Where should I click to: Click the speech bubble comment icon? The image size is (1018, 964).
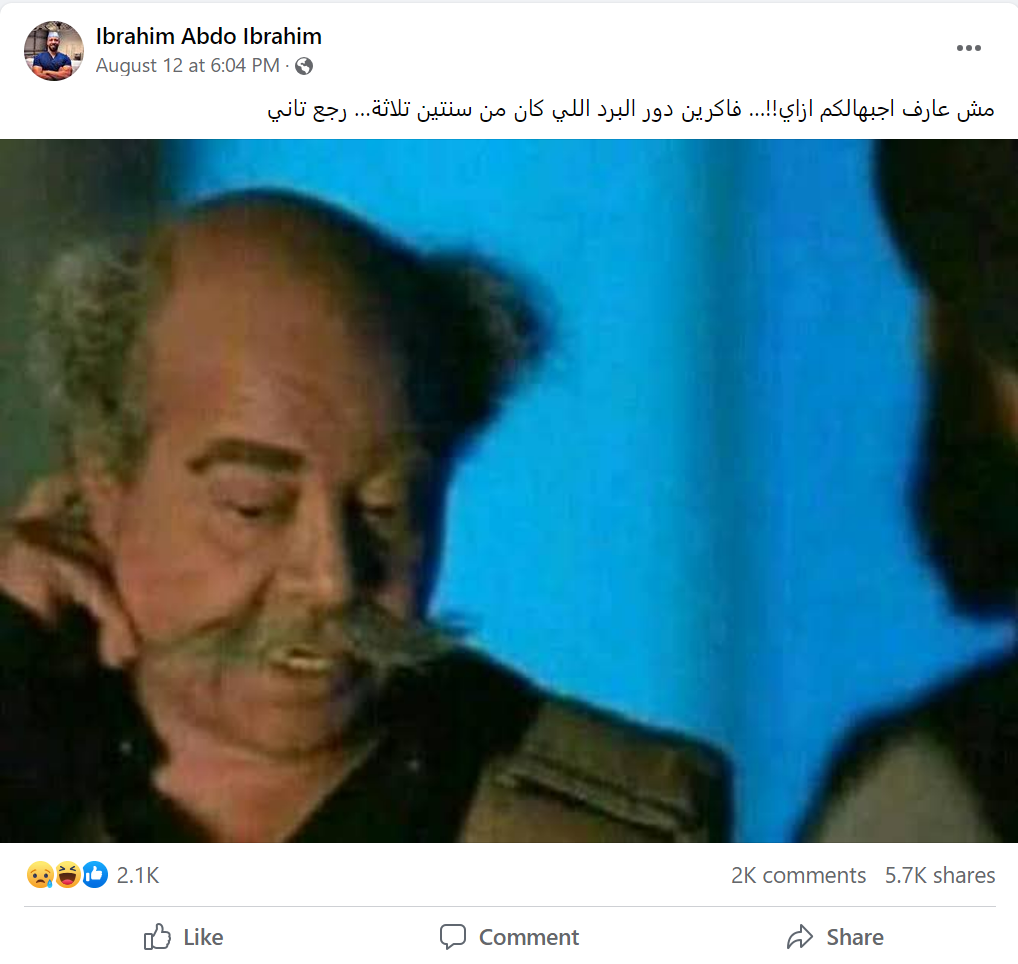453,937
